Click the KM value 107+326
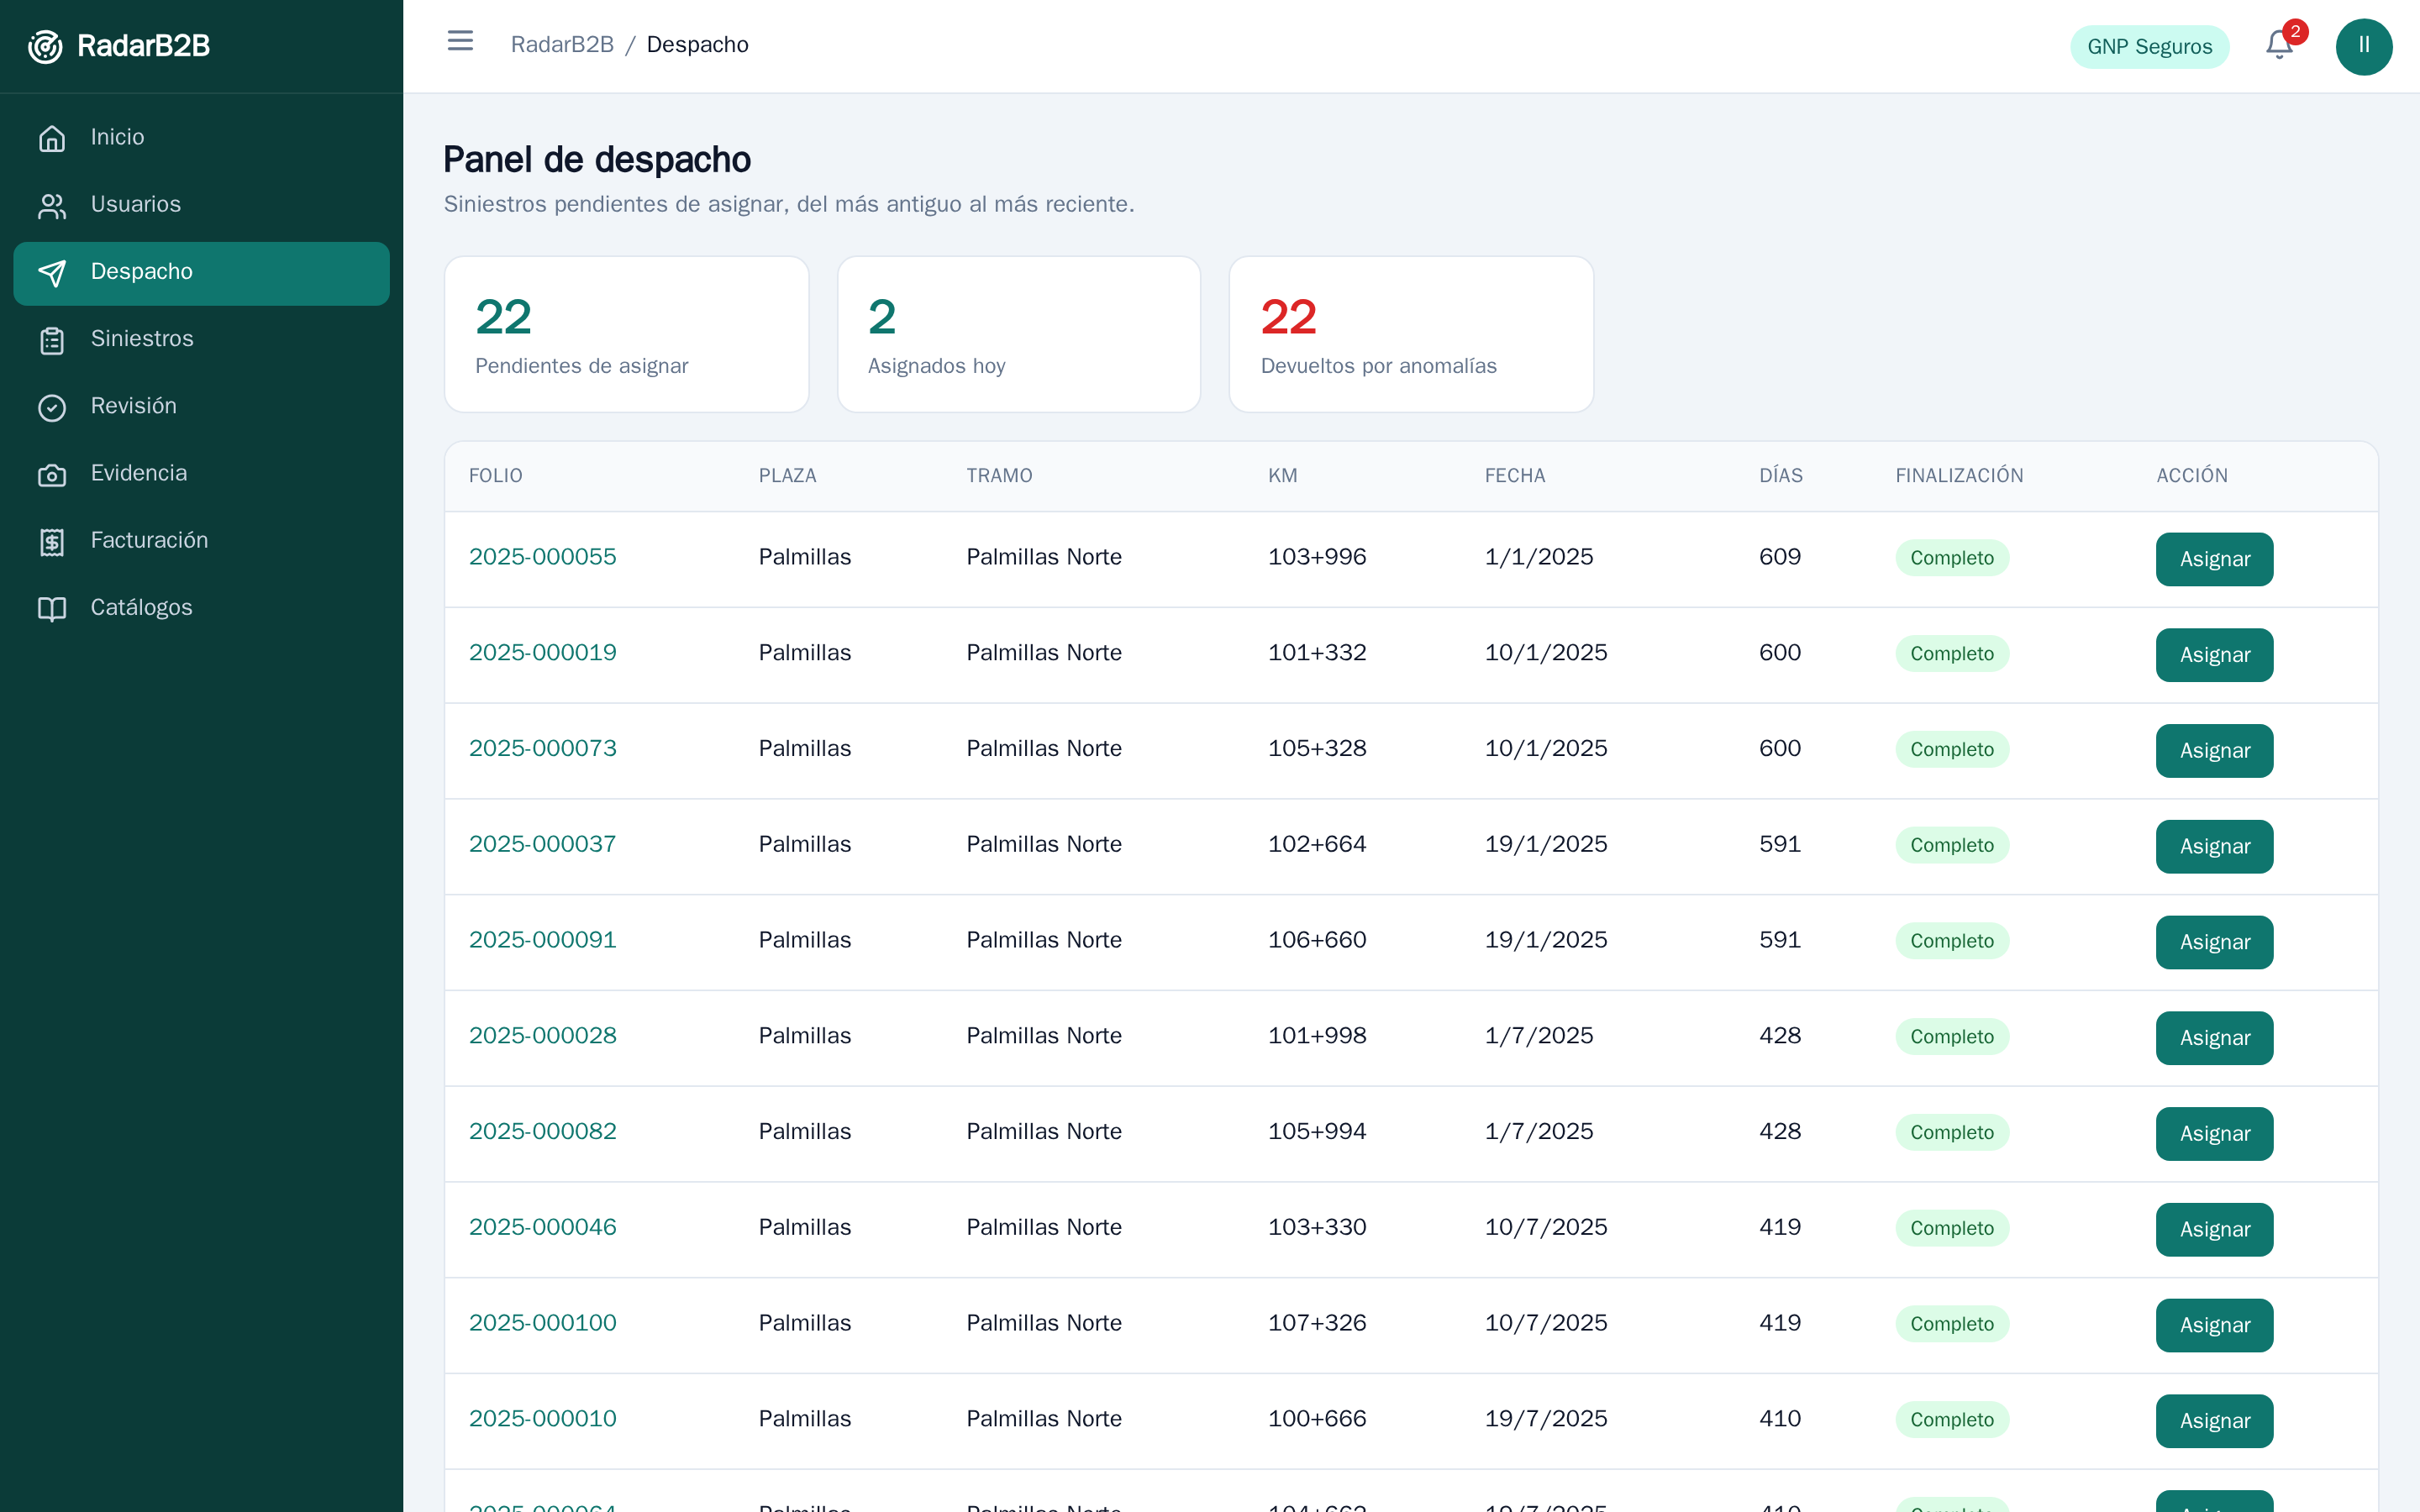Screen dimensions: 2420x1512 [1317, 1323]
